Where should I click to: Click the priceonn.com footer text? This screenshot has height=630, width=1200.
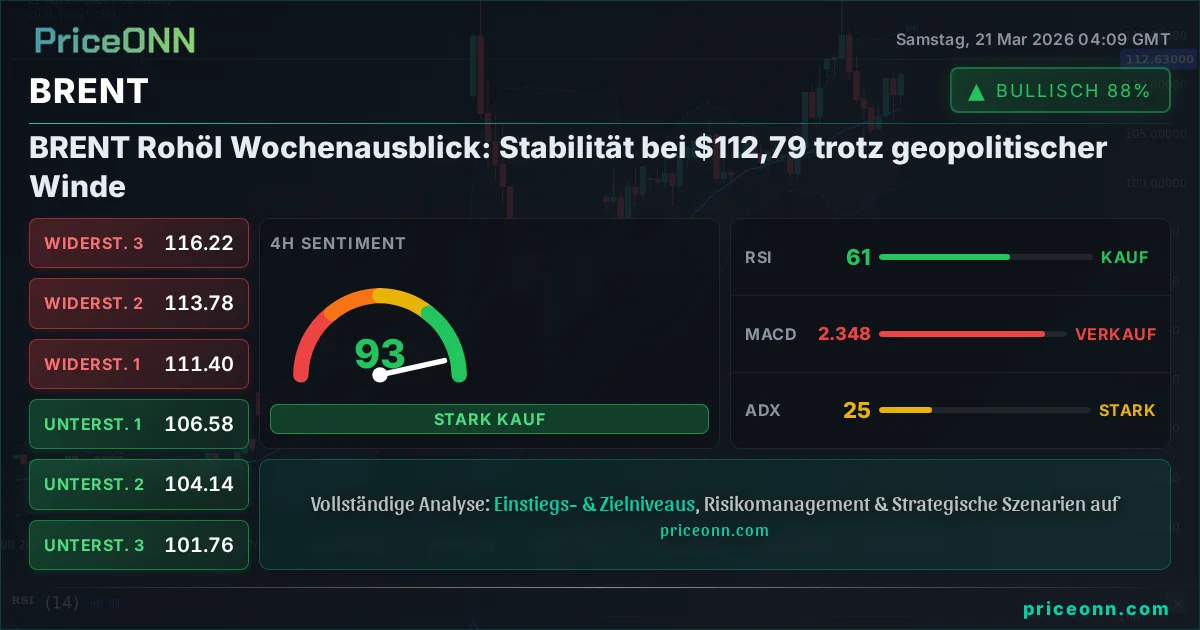[1096, 608]
